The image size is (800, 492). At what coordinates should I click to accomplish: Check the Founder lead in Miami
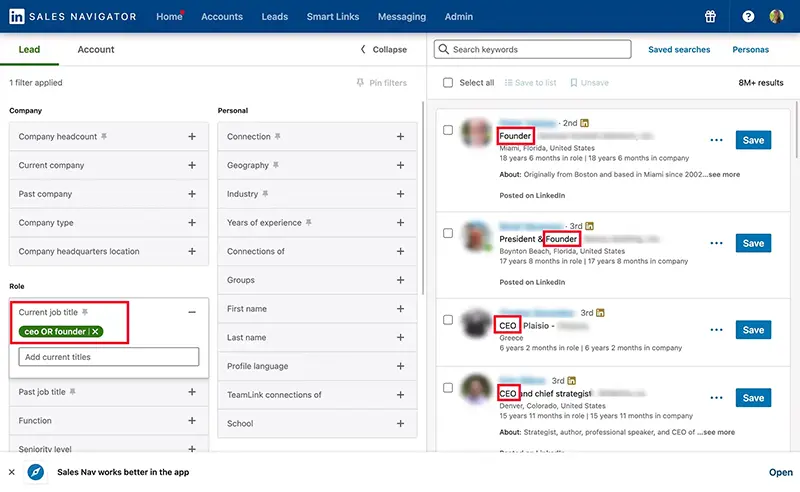click(x=447, y=130)
